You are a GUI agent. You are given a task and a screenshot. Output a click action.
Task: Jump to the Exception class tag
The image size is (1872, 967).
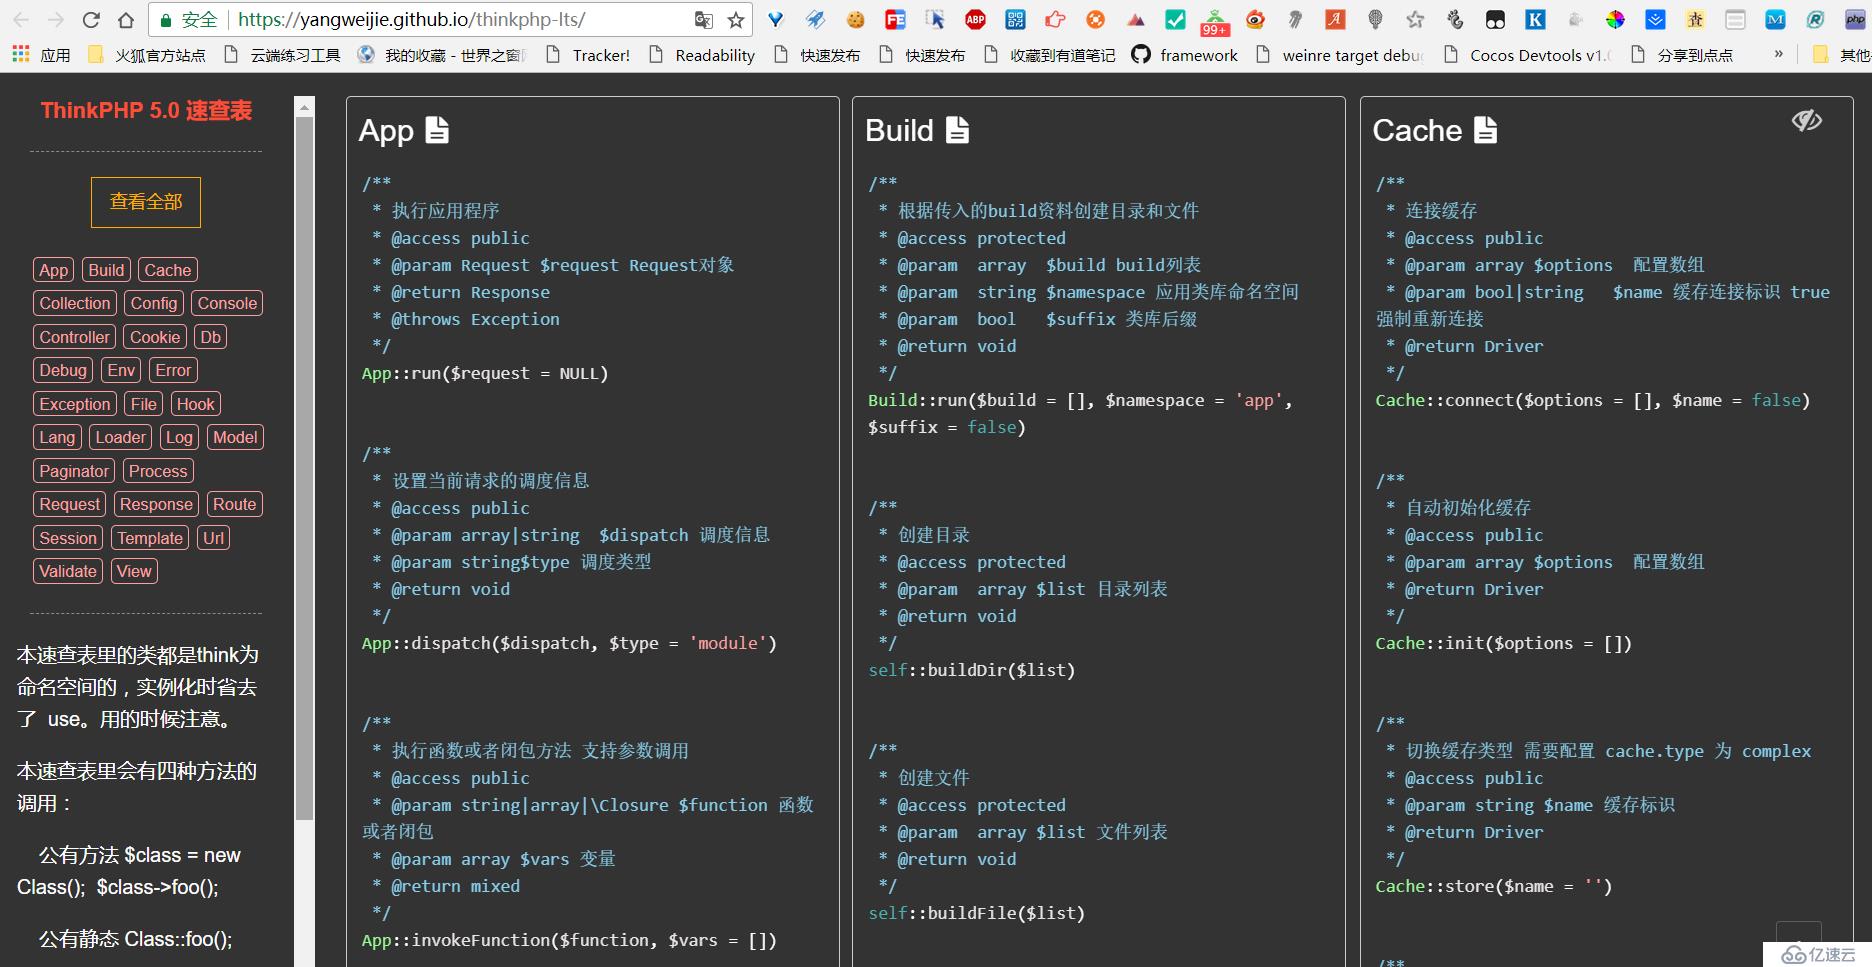[75, 404]
